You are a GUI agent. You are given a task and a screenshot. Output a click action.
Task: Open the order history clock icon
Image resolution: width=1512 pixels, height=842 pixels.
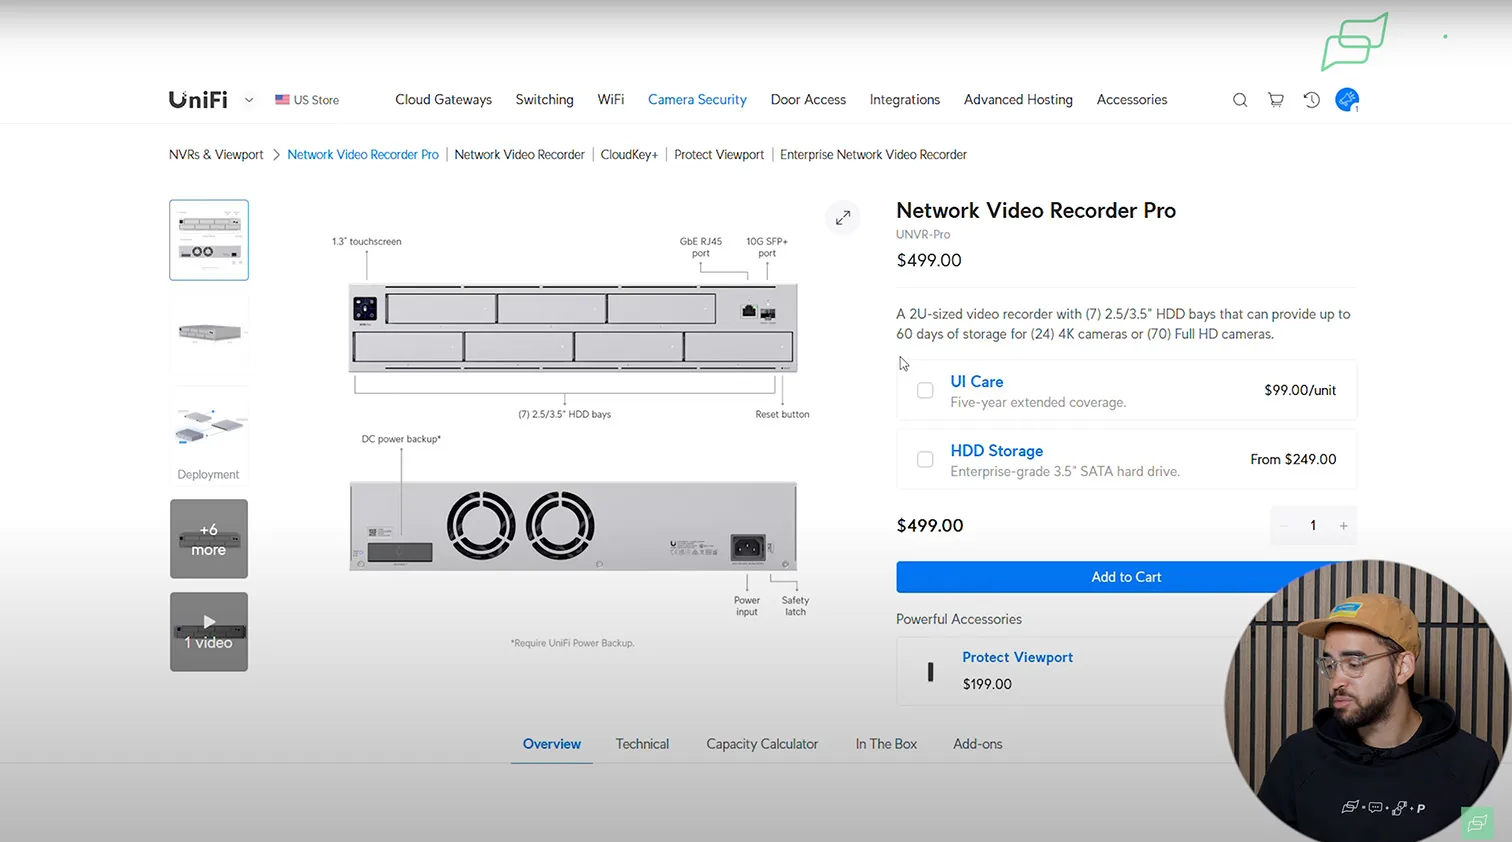click(x=1311, y=100)
